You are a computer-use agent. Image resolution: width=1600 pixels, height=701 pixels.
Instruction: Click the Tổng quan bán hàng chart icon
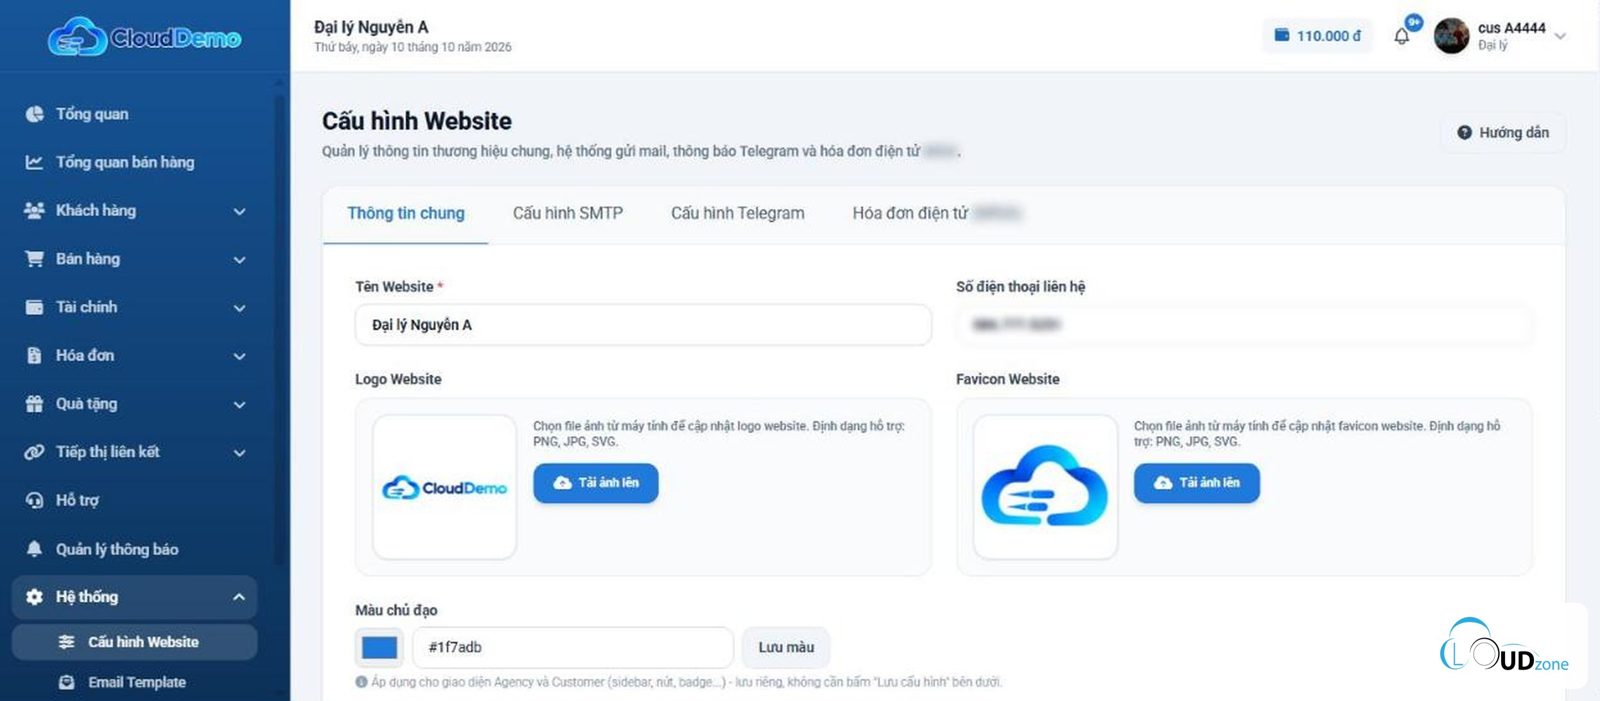pos(34,162)
